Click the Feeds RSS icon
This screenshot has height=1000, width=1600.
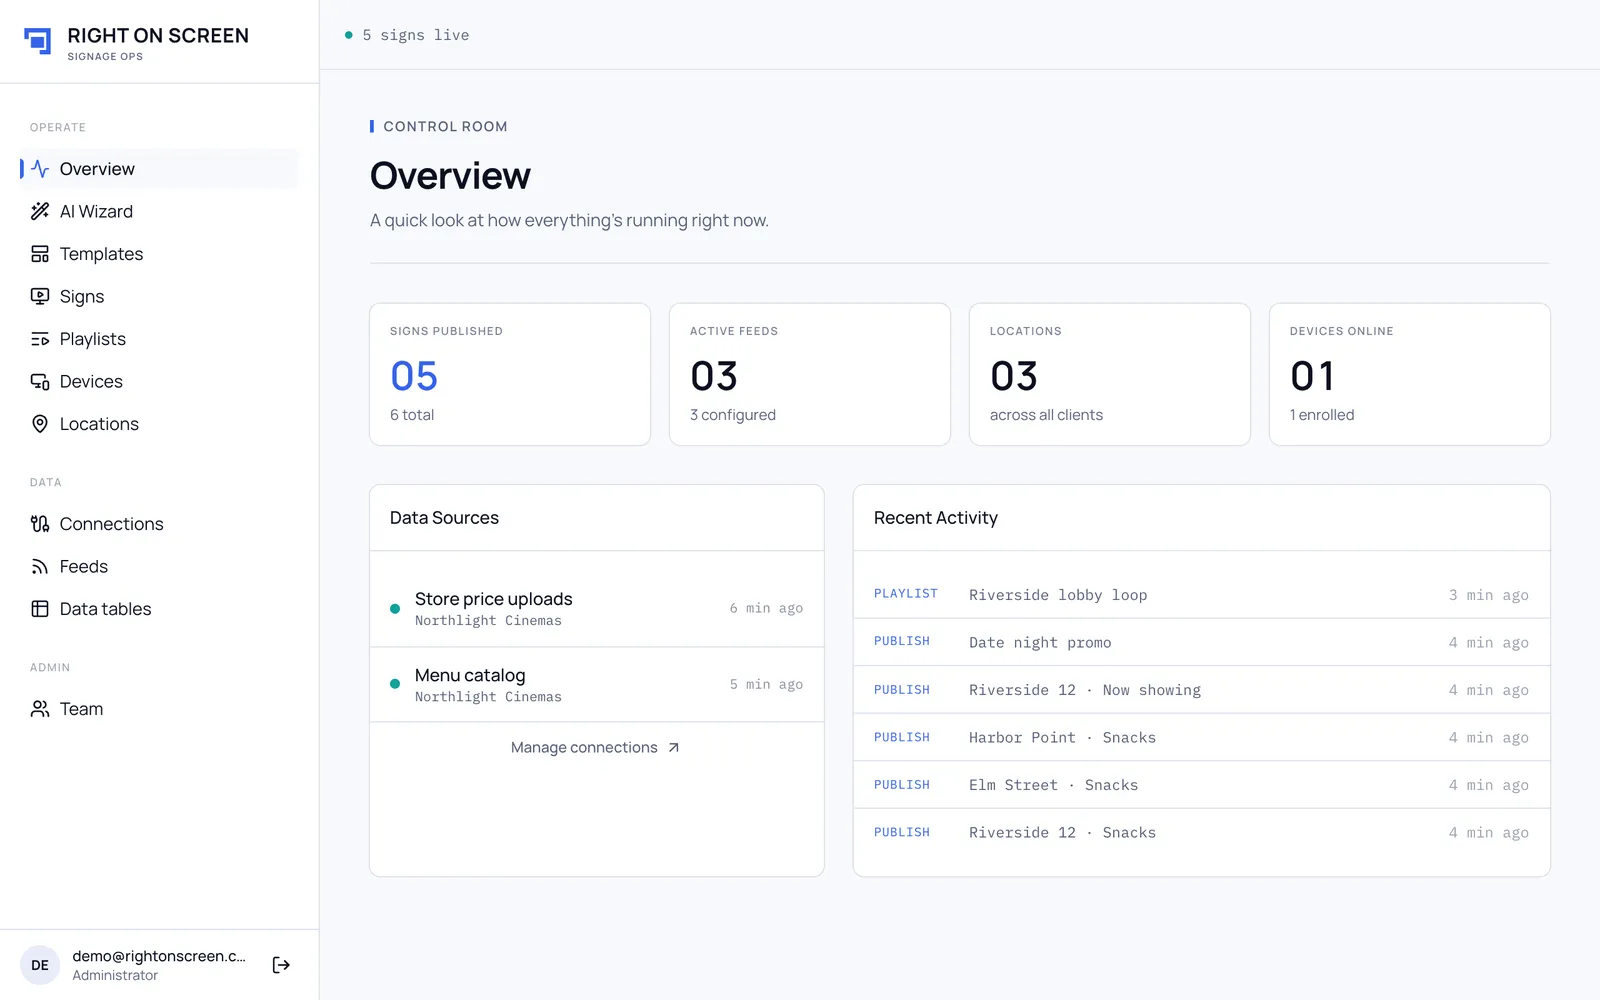(x=40, y=566)
